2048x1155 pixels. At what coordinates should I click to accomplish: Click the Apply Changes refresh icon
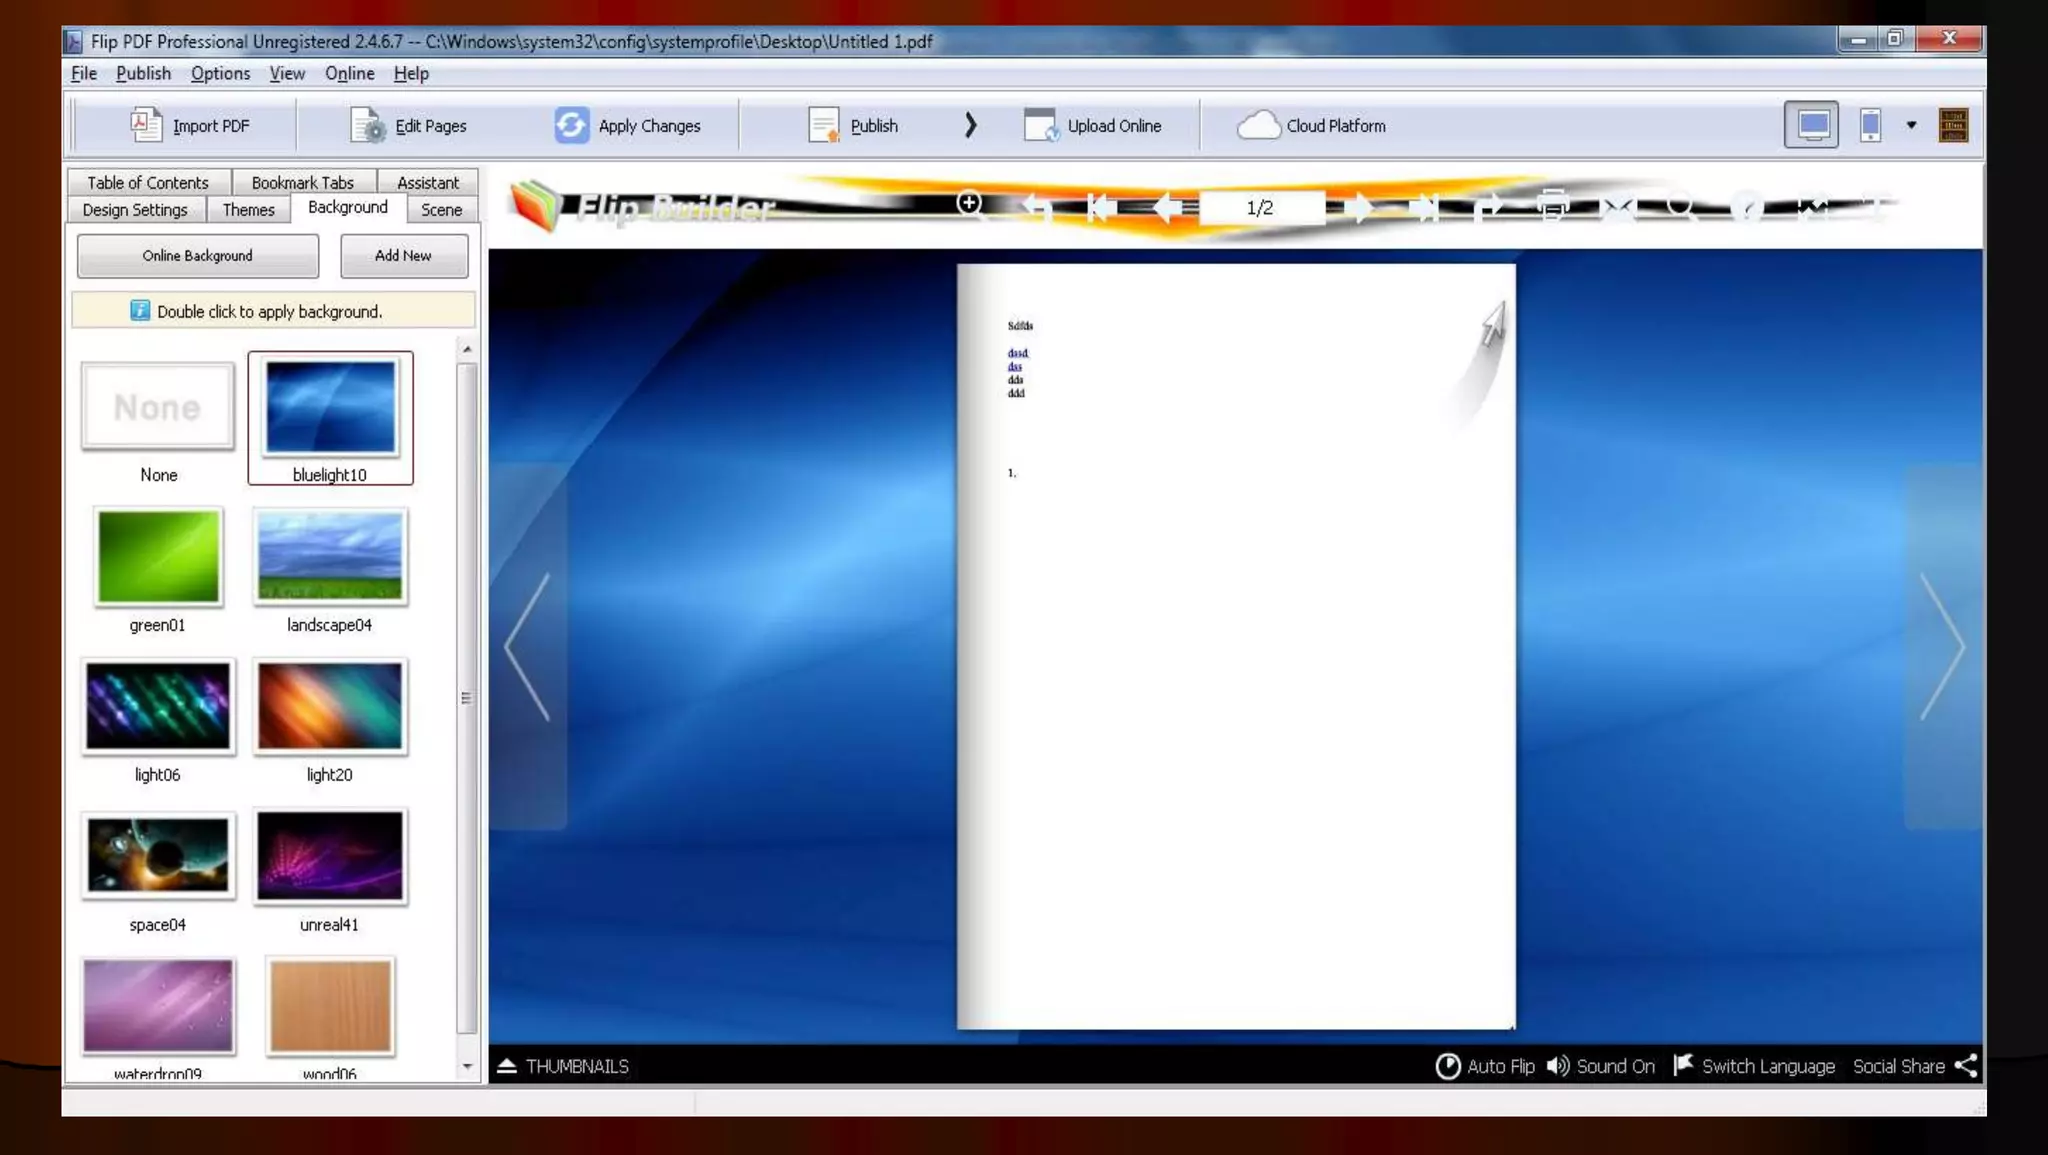tap(571, 126)
